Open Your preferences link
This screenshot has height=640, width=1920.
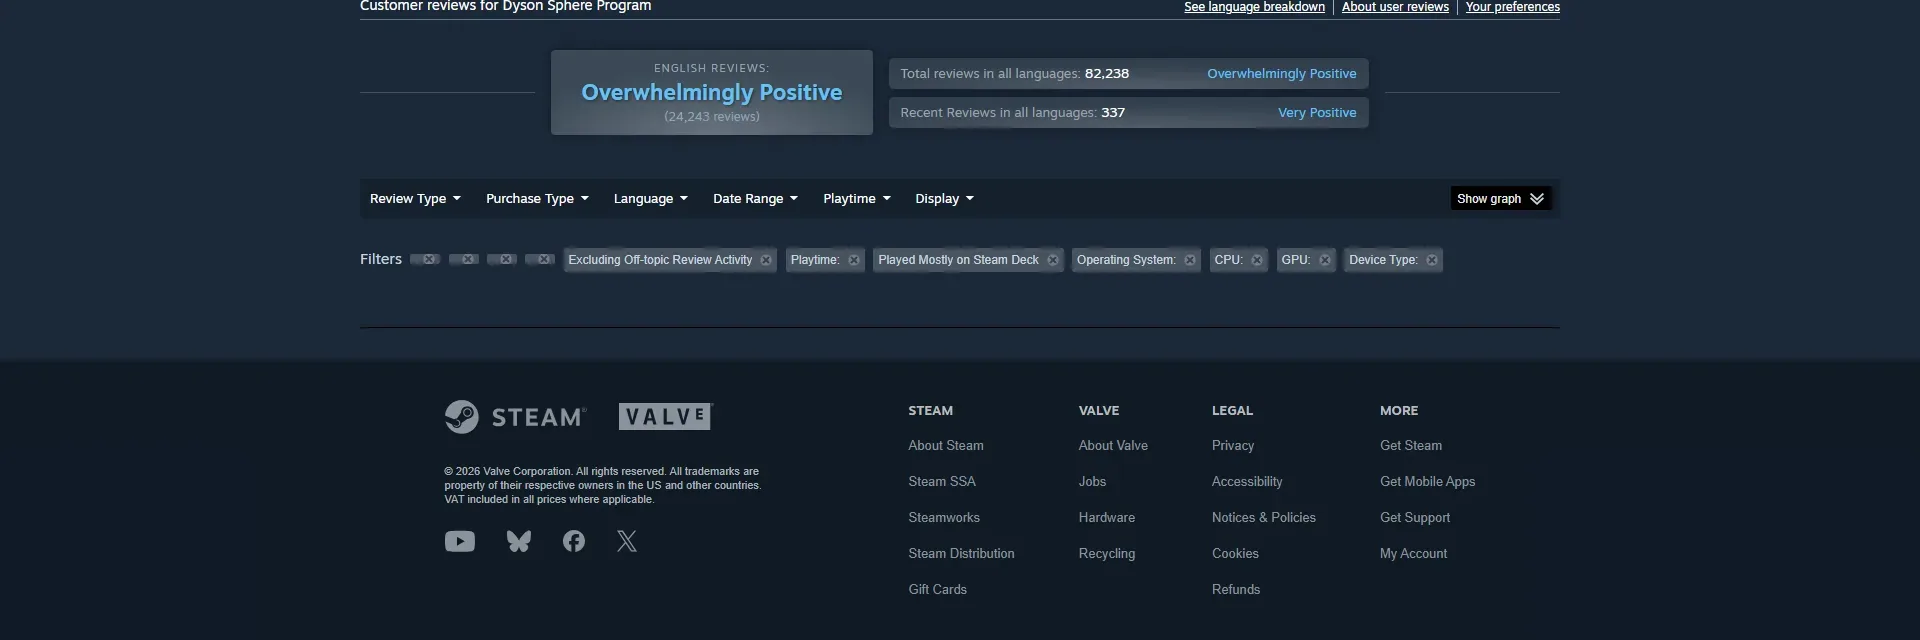click(1512, 7)
